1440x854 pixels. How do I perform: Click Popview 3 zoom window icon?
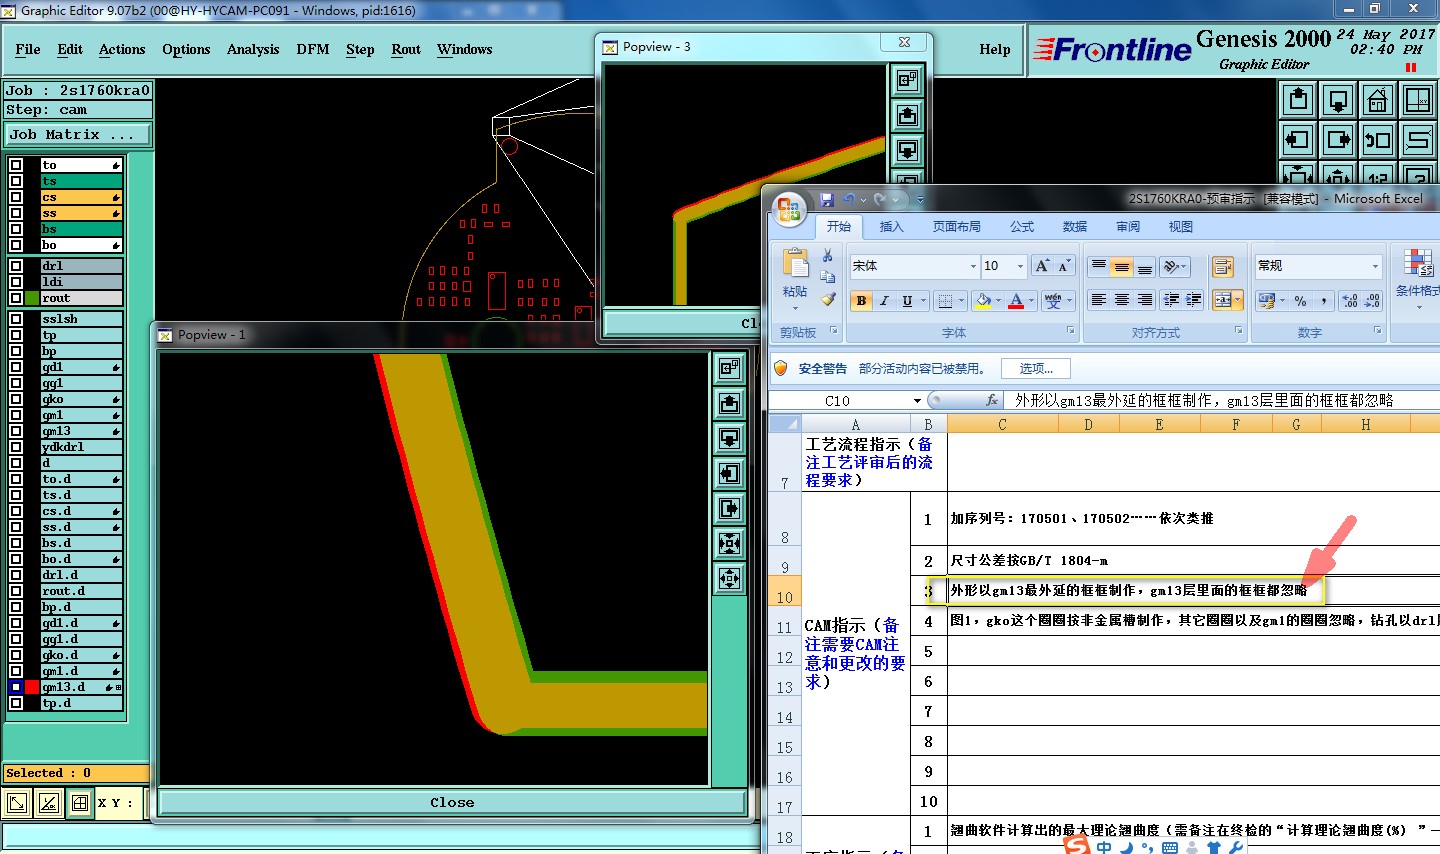tap(907, 80)
